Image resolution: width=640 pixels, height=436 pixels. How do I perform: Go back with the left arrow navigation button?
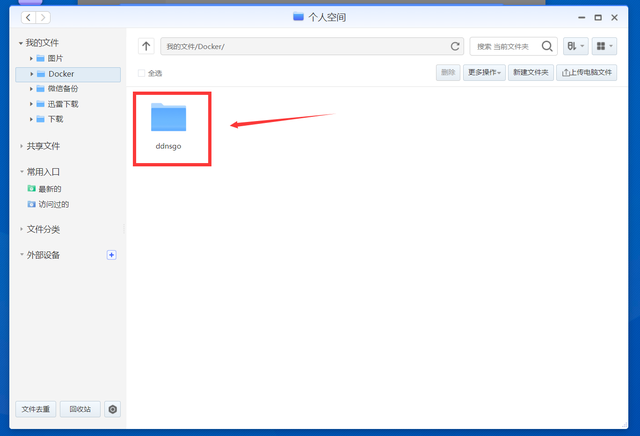tap(28, 17)
